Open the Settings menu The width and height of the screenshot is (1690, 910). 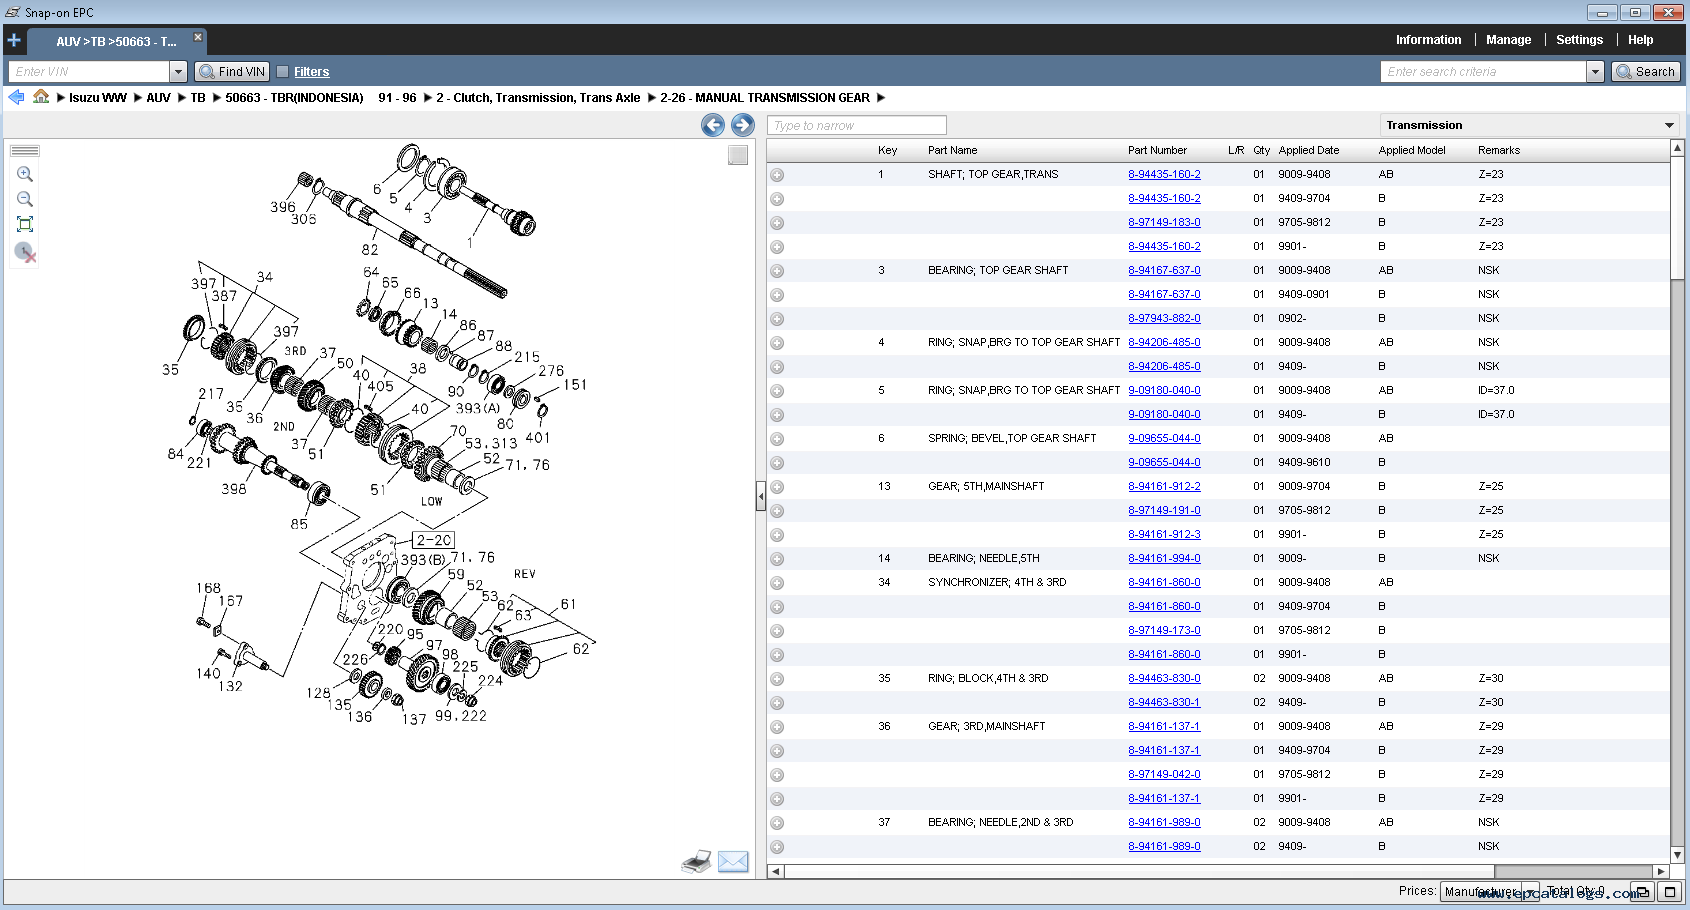pyautogui.click(x=1579, y=40)
